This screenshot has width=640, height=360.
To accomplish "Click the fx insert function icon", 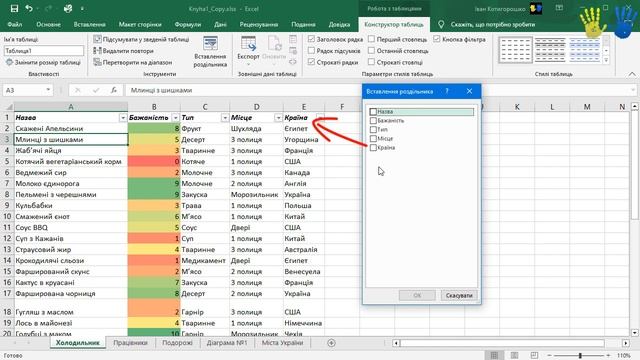I will tap(114, 90).
